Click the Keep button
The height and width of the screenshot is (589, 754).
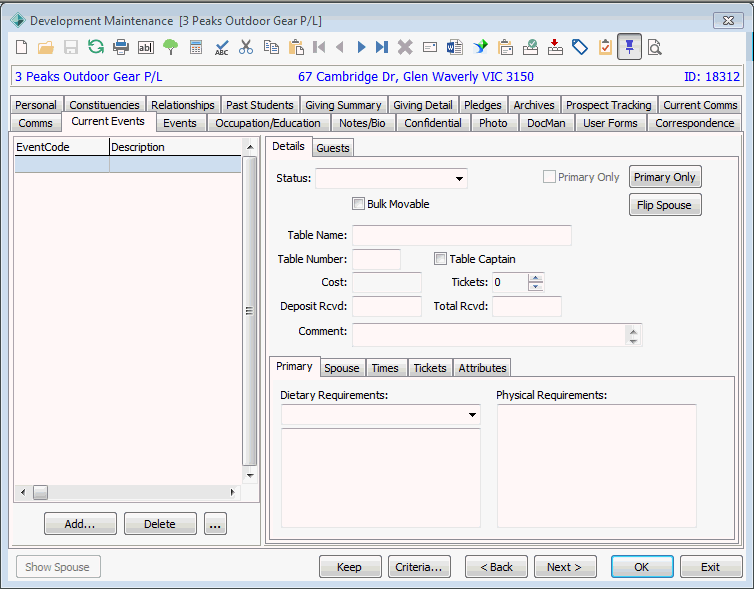tap(350, 567)
